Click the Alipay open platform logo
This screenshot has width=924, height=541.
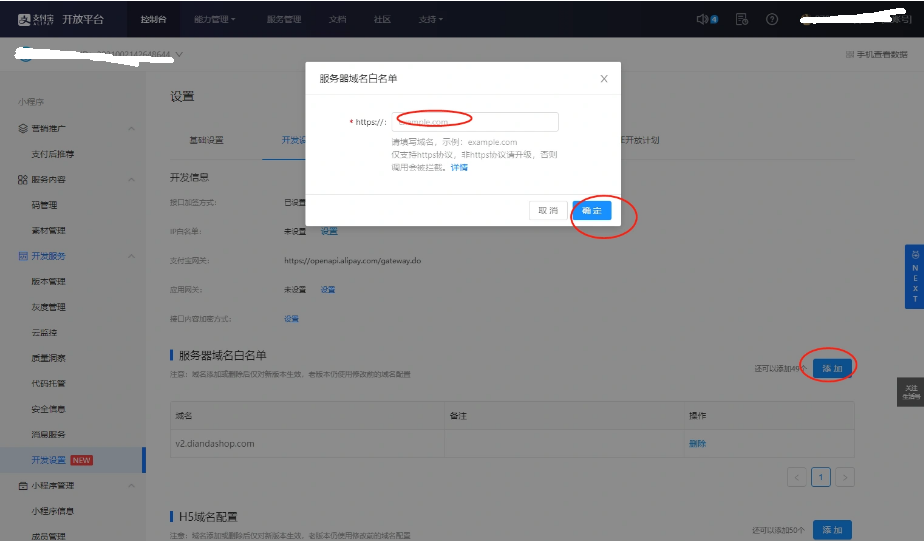[x=61, y=19]
